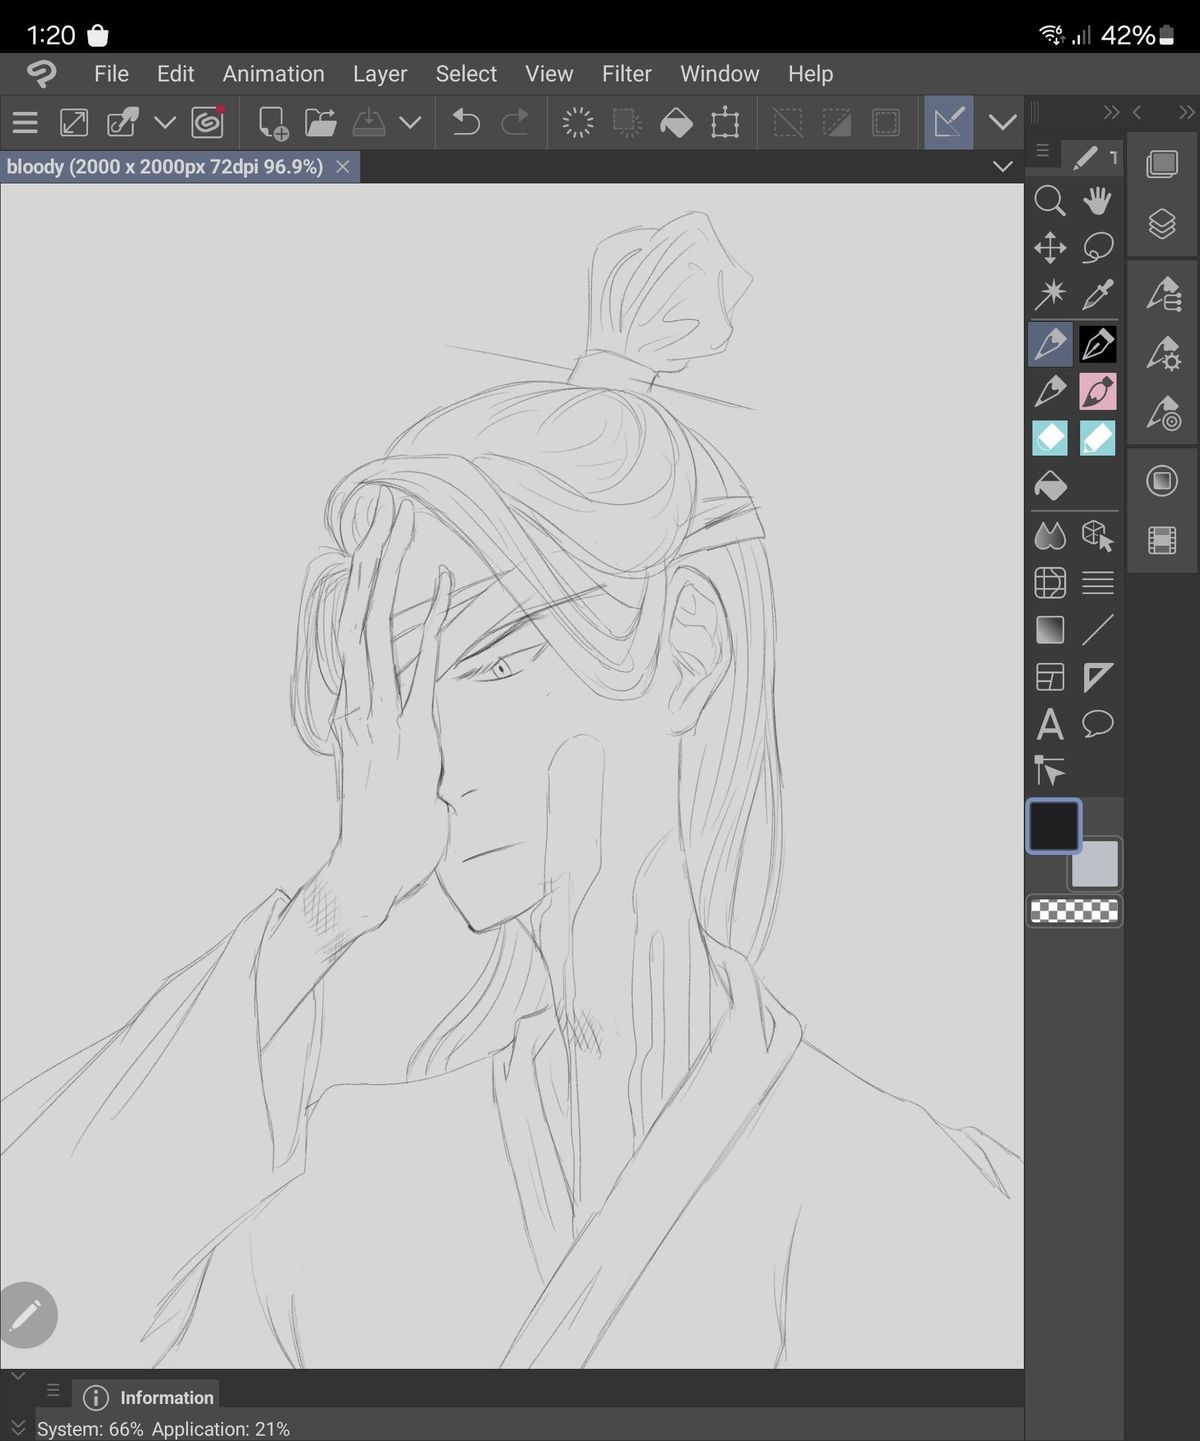This screenshot has width=1200, height=1441.
Task: Select the Move layer tool
Action: pos(1050,248)
